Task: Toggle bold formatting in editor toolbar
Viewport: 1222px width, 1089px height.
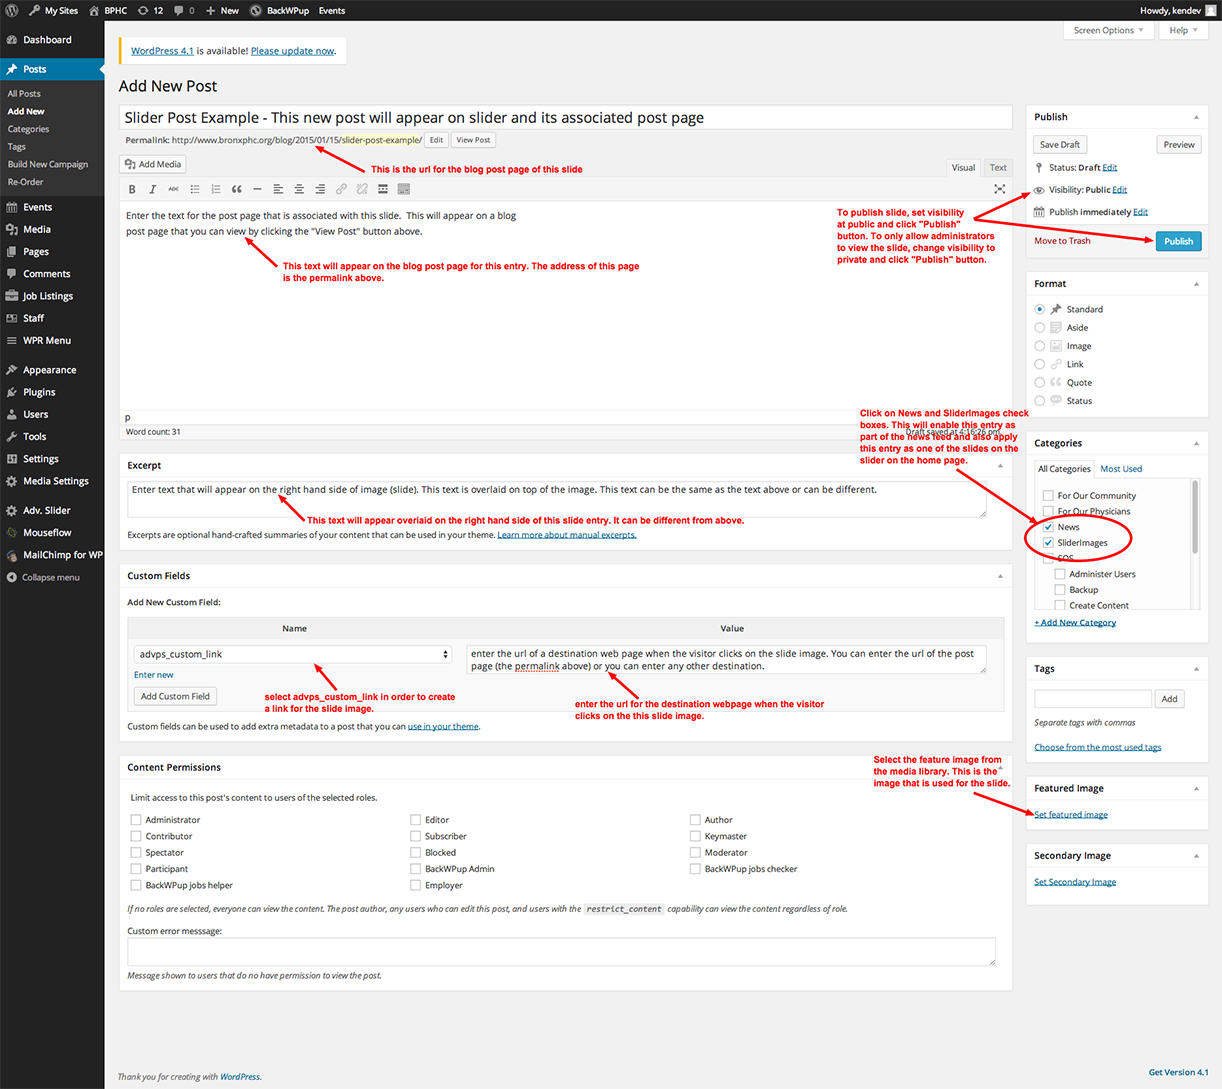Action: [x=132, y=189]
